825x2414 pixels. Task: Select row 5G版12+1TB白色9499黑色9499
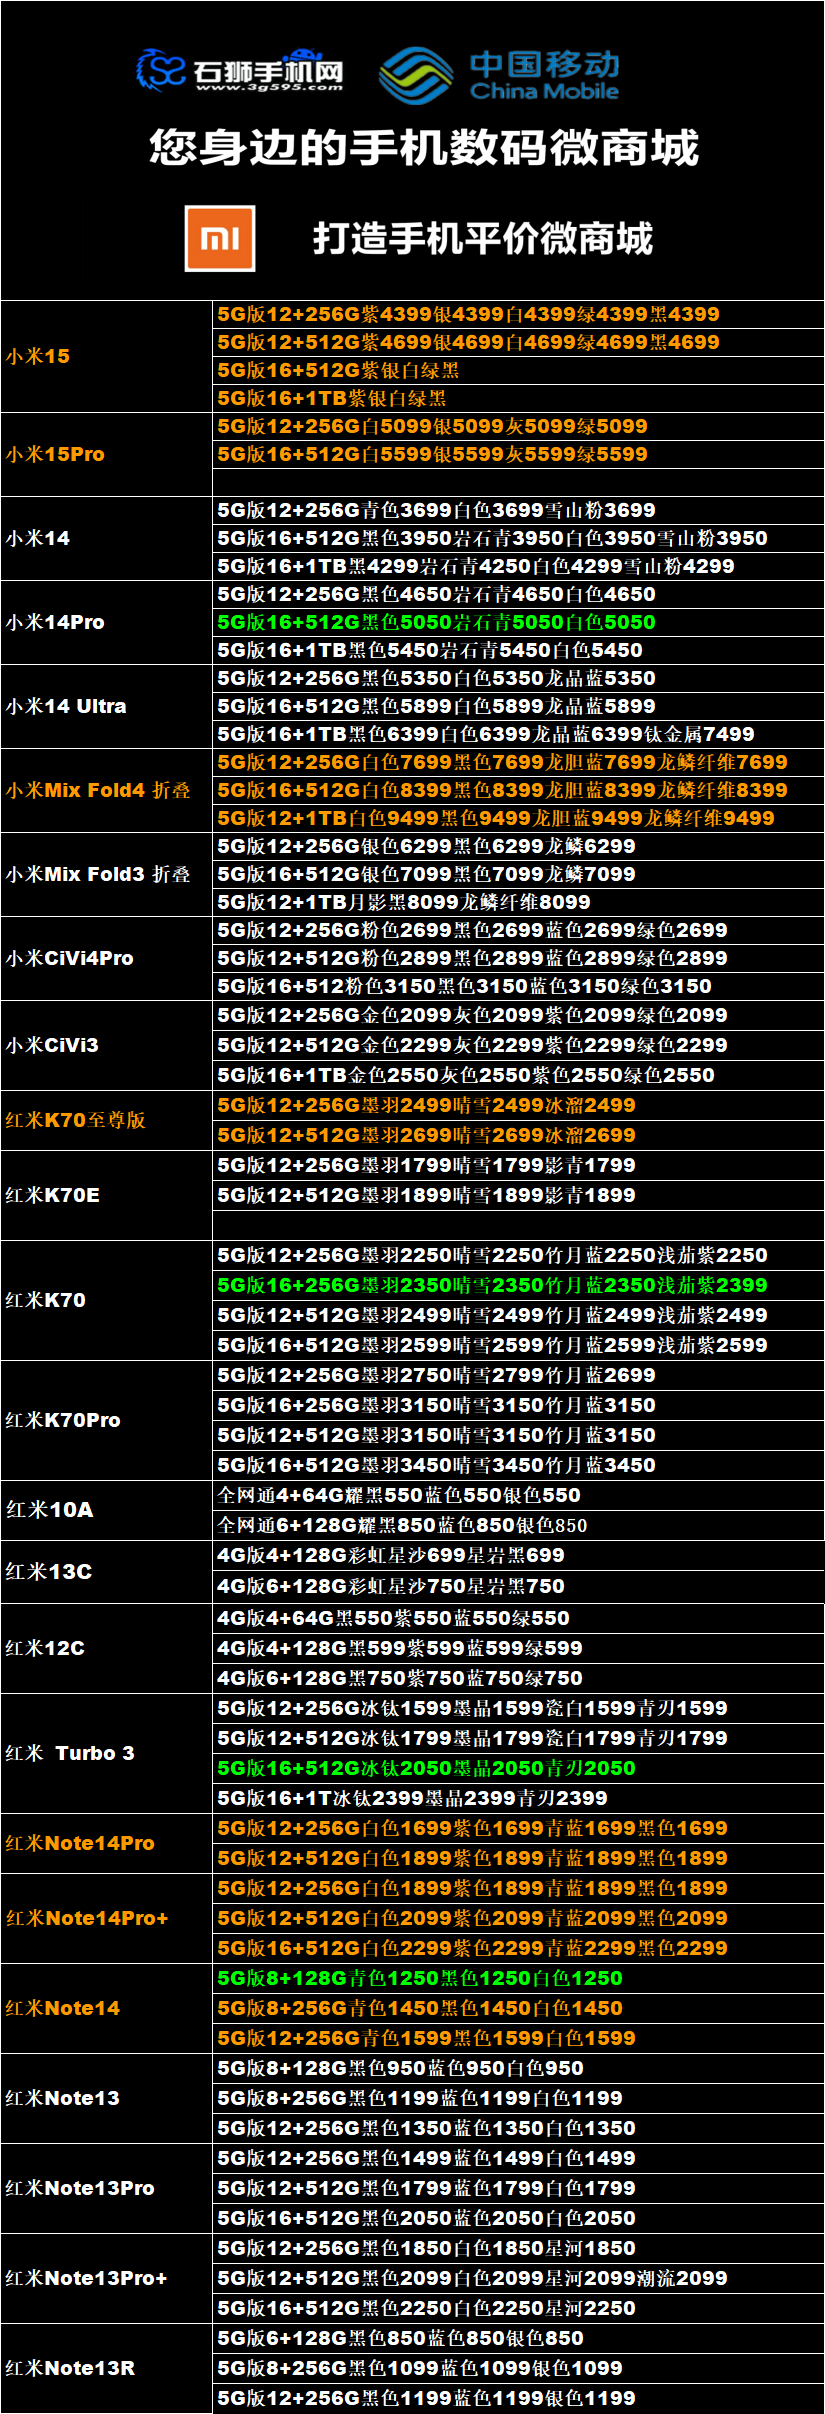(x=518, y=818)
